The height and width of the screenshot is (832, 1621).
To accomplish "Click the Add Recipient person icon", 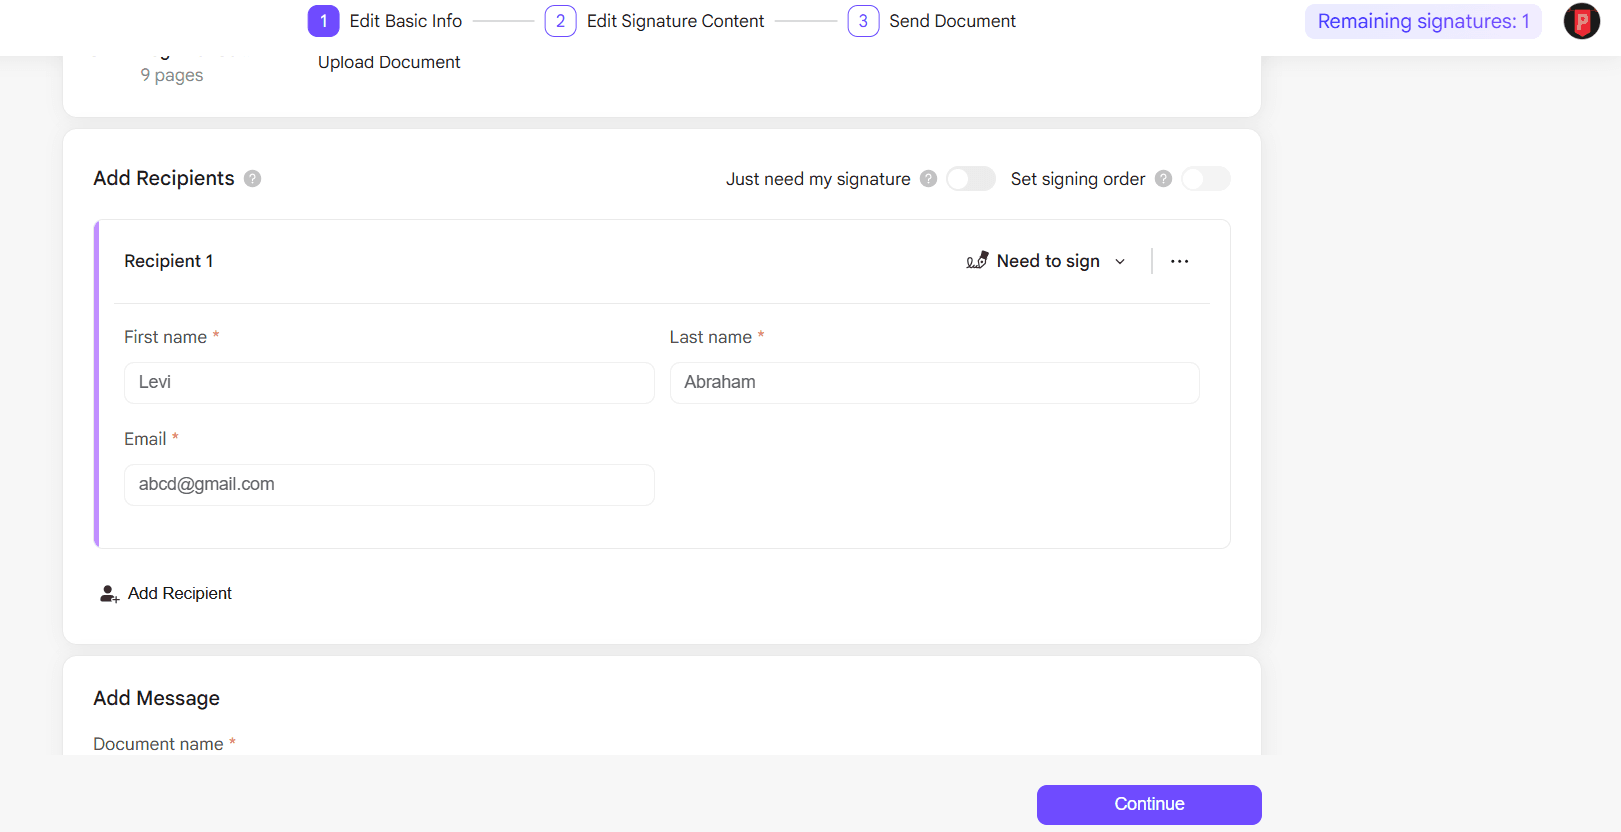I will click(109, 594).
